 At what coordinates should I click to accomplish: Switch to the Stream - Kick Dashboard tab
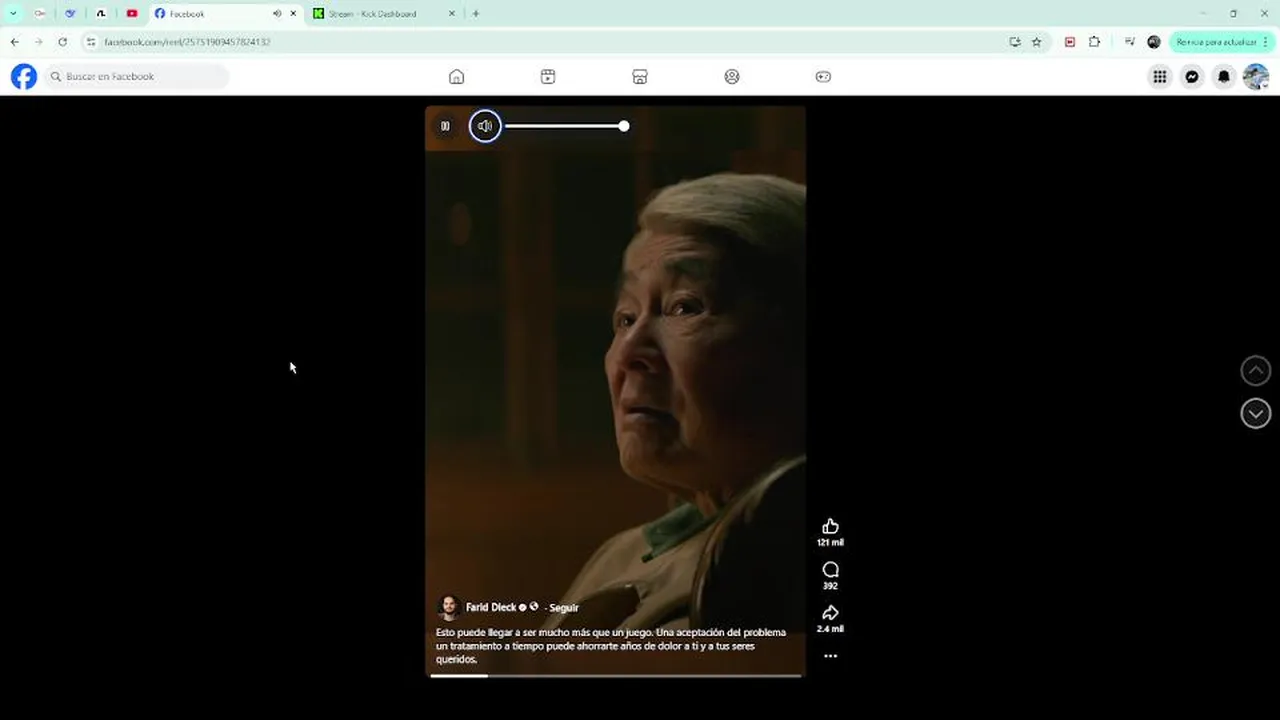pyautogui.click(x=384, y=14)
